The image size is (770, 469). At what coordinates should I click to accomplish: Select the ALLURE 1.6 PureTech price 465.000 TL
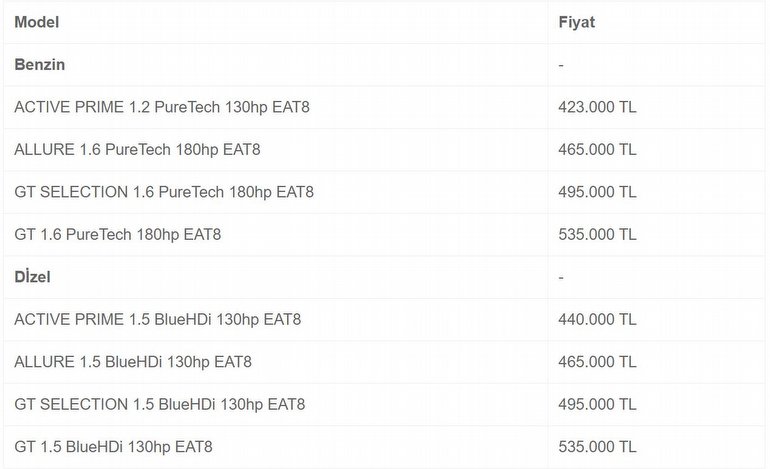point(597,149)
